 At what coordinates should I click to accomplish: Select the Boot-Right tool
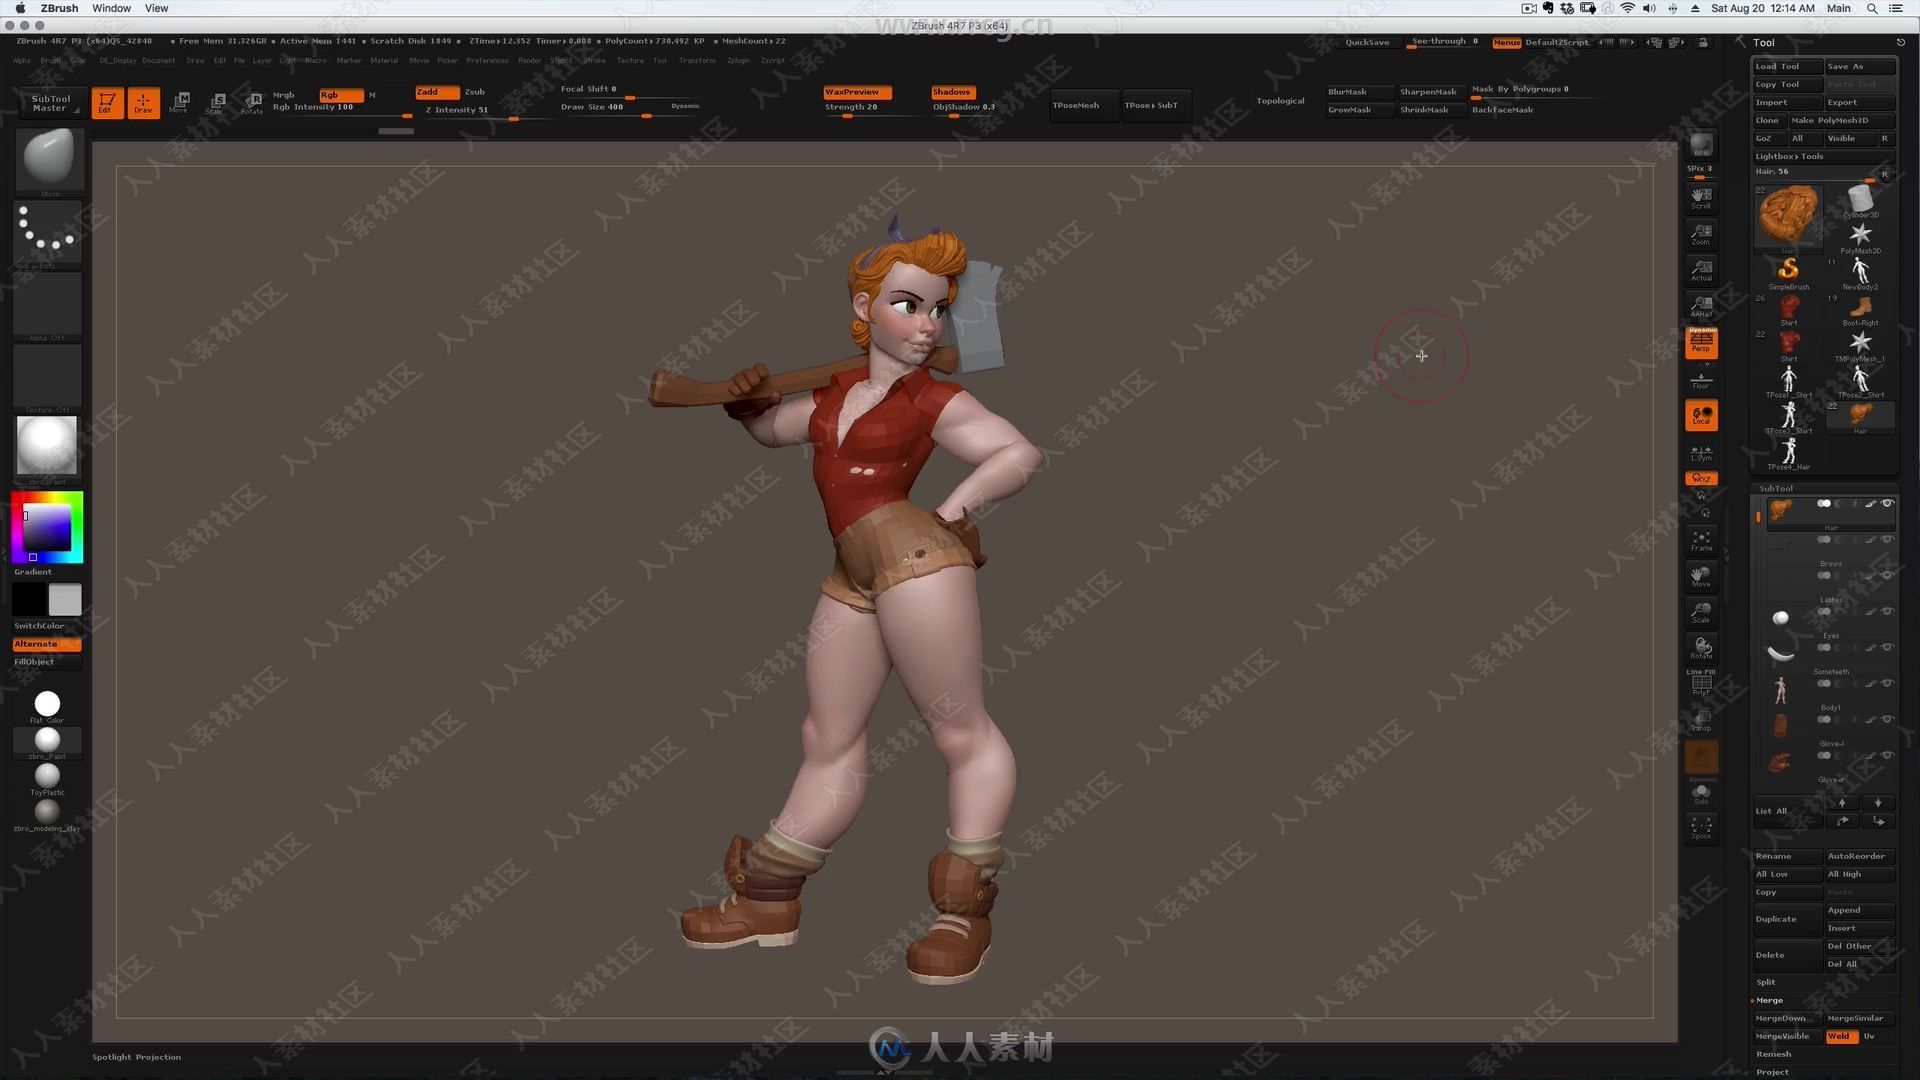click(x=1860, y=308)
